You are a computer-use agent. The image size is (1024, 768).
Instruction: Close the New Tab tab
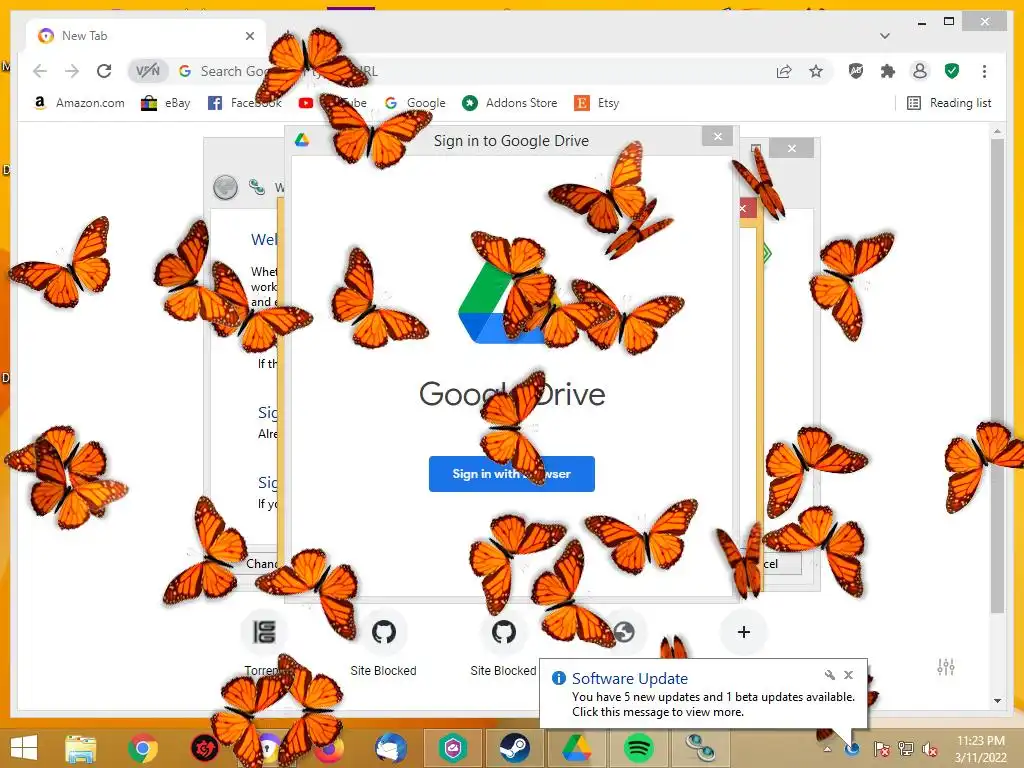(x=249, y=36)
